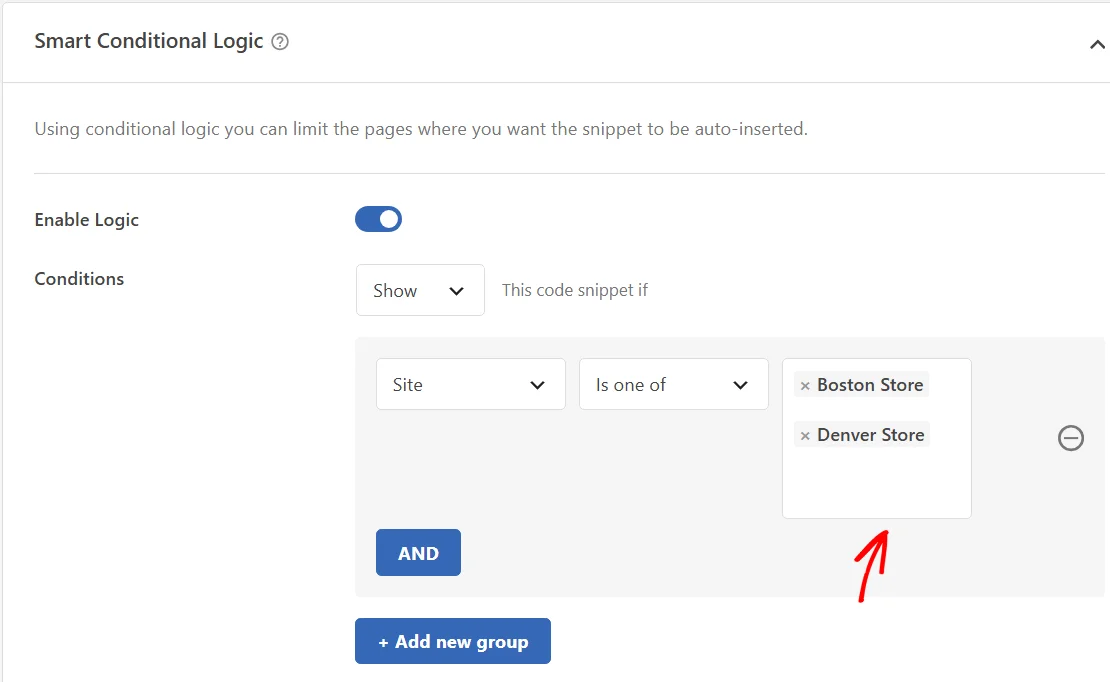
Task: Collapse the Smart Conditional Logic panel
Action: (x=1097, y=45)
